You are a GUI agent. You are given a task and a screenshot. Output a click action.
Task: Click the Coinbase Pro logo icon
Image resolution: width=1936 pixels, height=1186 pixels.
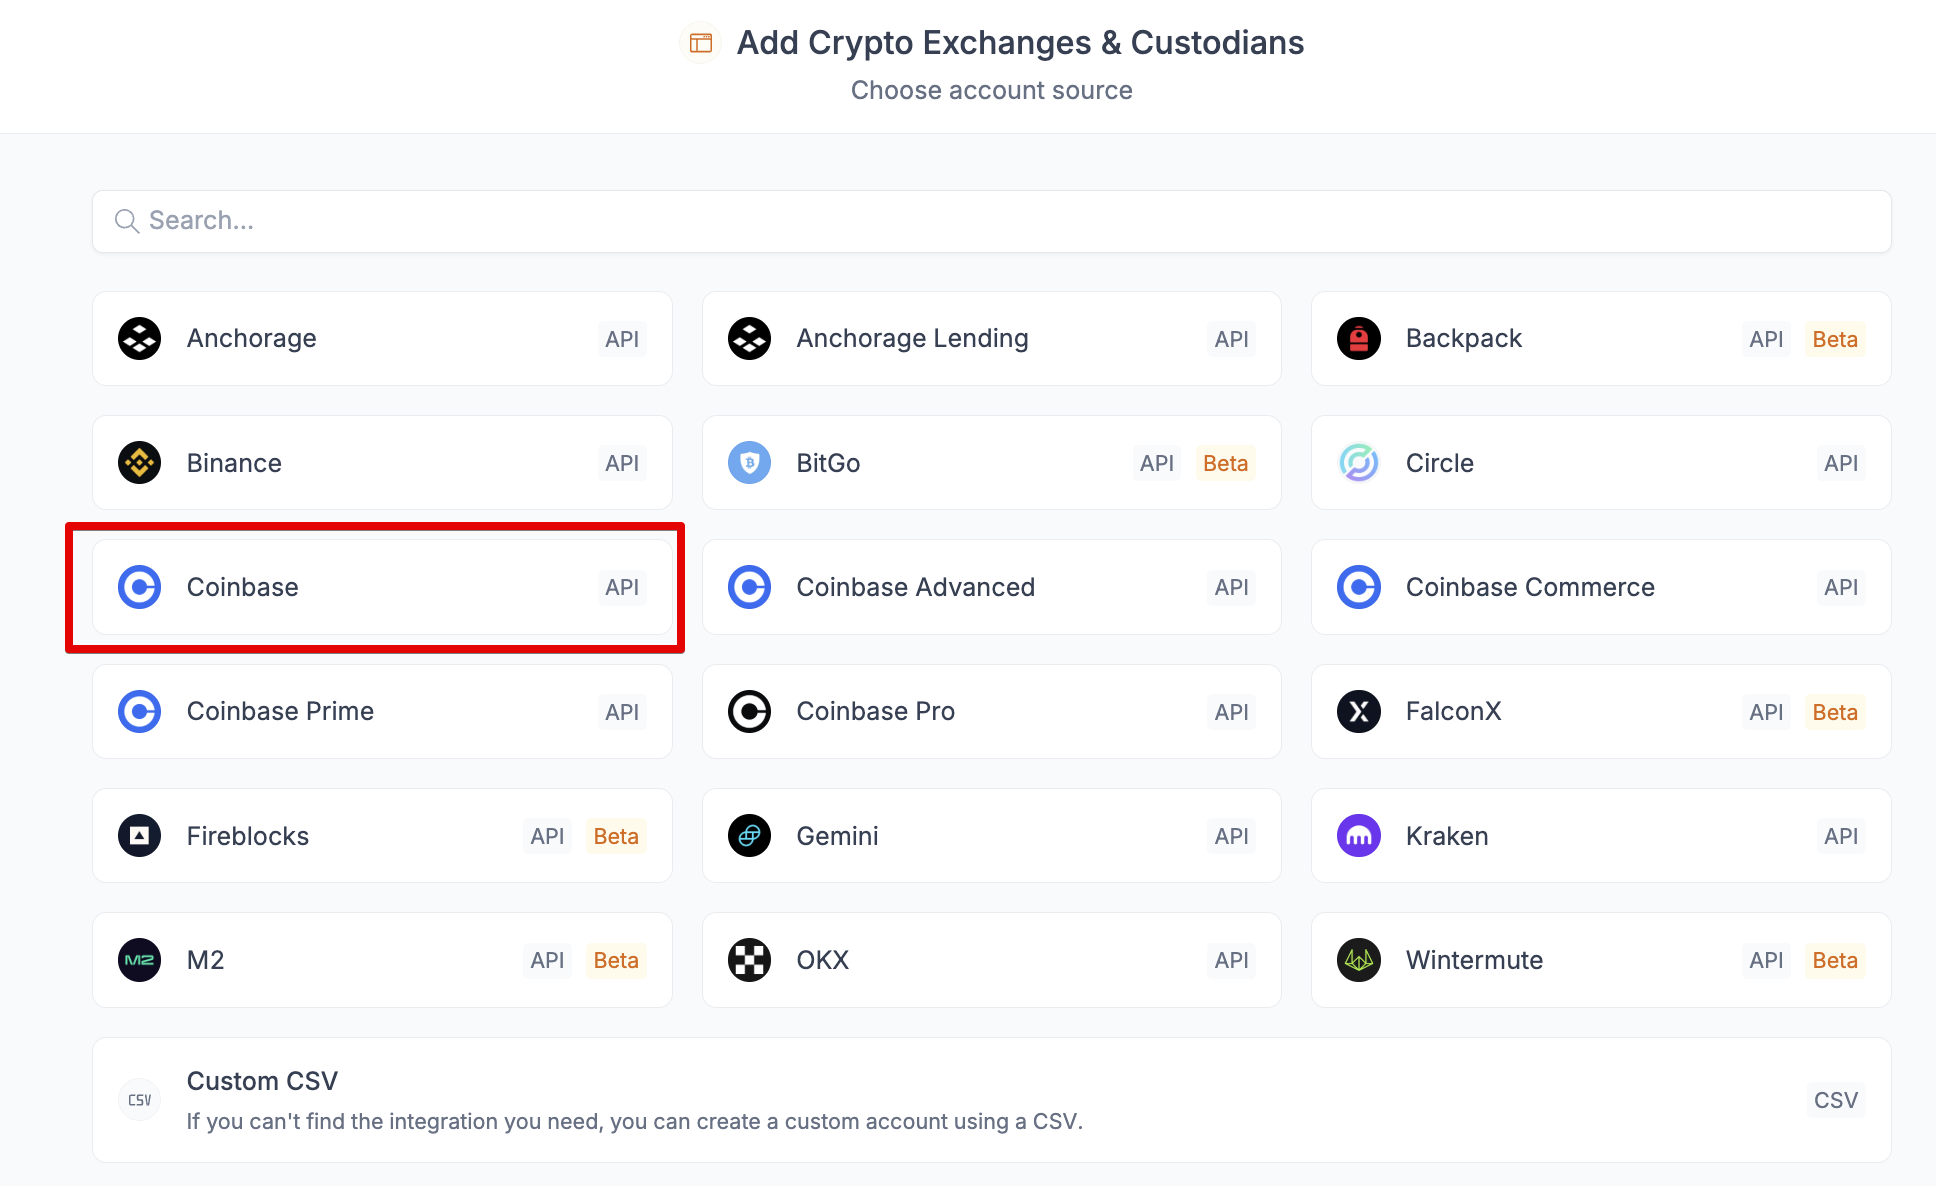[749, 712]
